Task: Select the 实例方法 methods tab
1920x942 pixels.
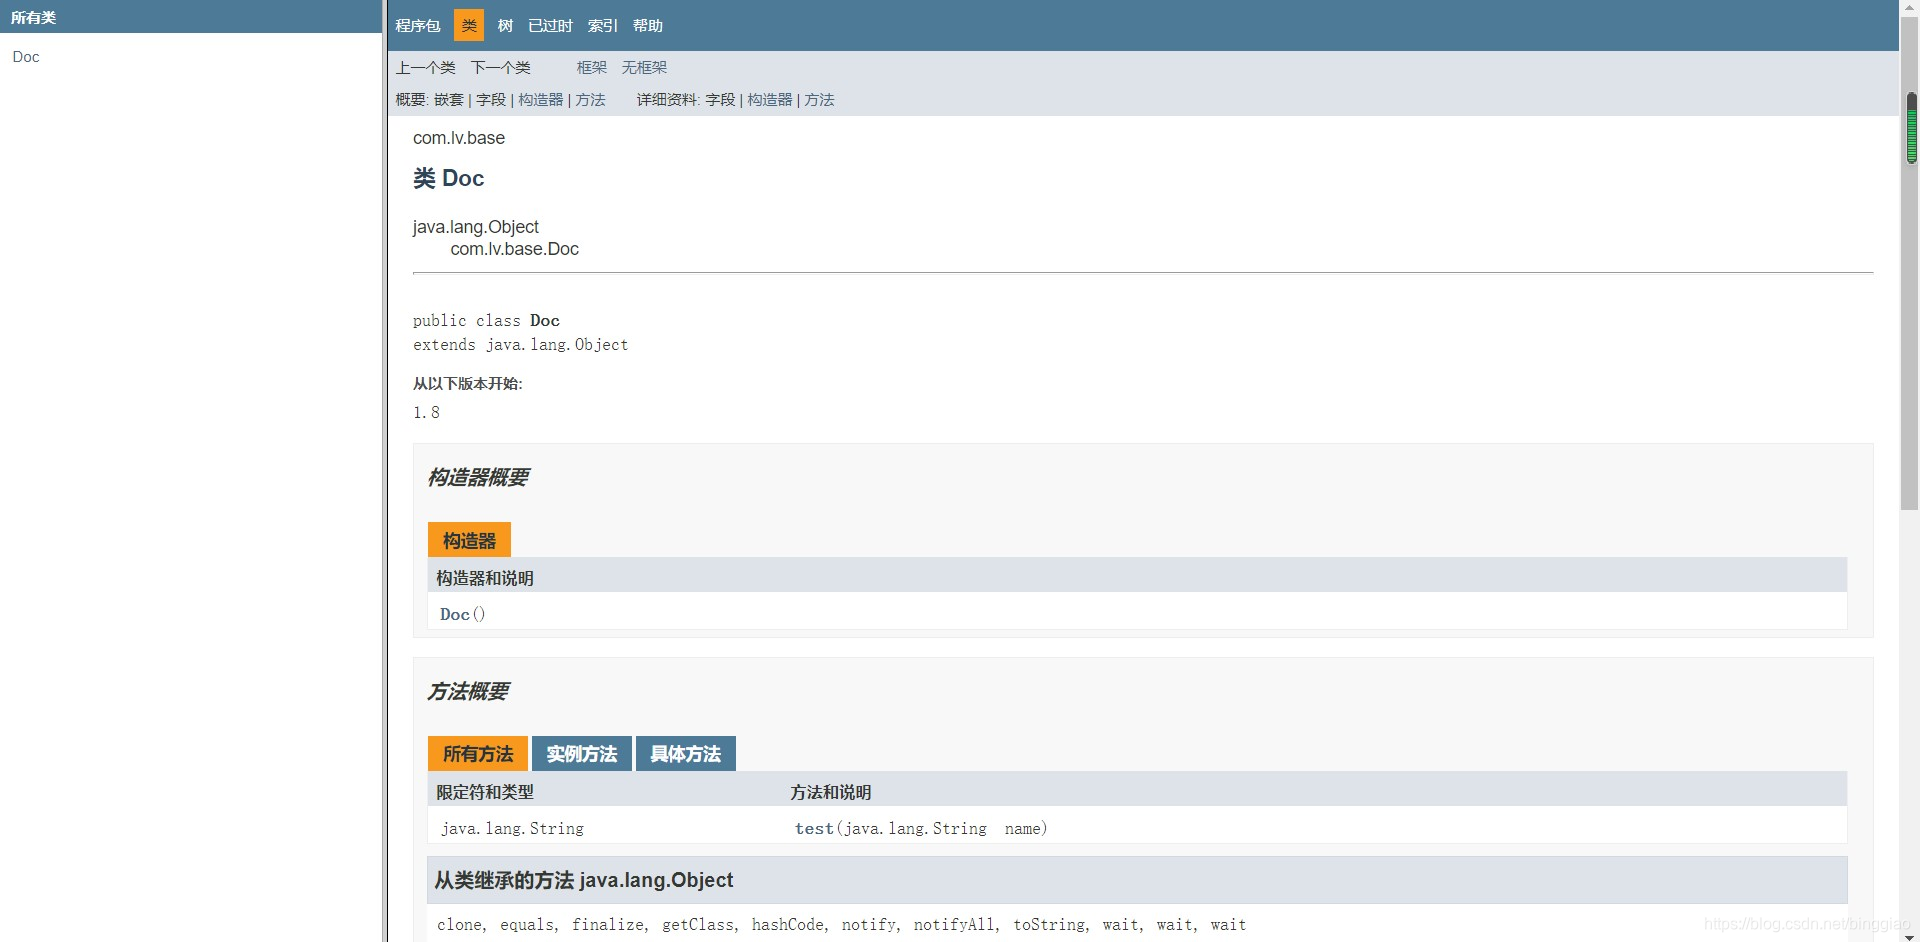Action: tap(582, 754)
